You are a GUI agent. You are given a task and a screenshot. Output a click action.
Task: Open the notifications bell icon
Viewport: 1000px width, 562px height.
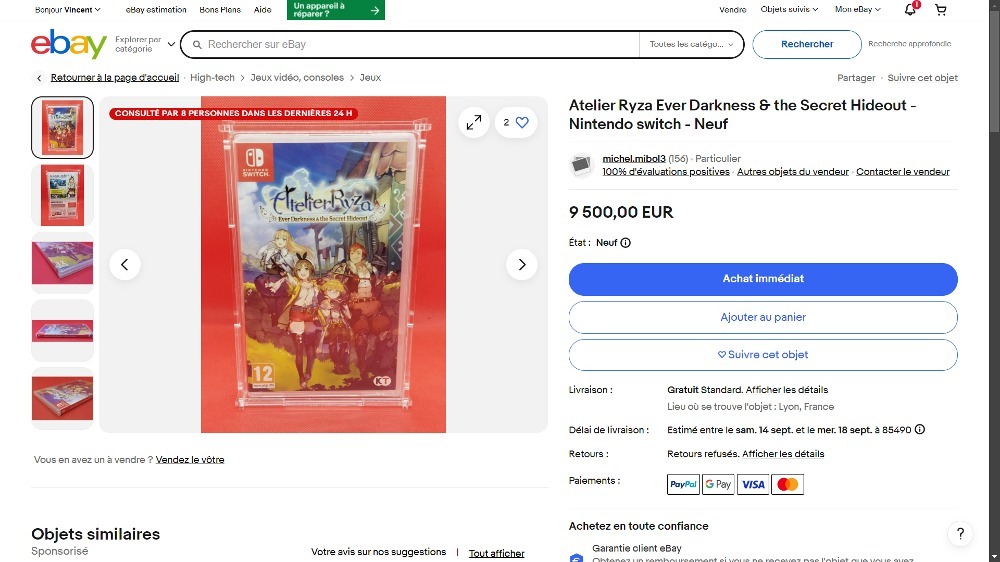(x=910, y=10)
